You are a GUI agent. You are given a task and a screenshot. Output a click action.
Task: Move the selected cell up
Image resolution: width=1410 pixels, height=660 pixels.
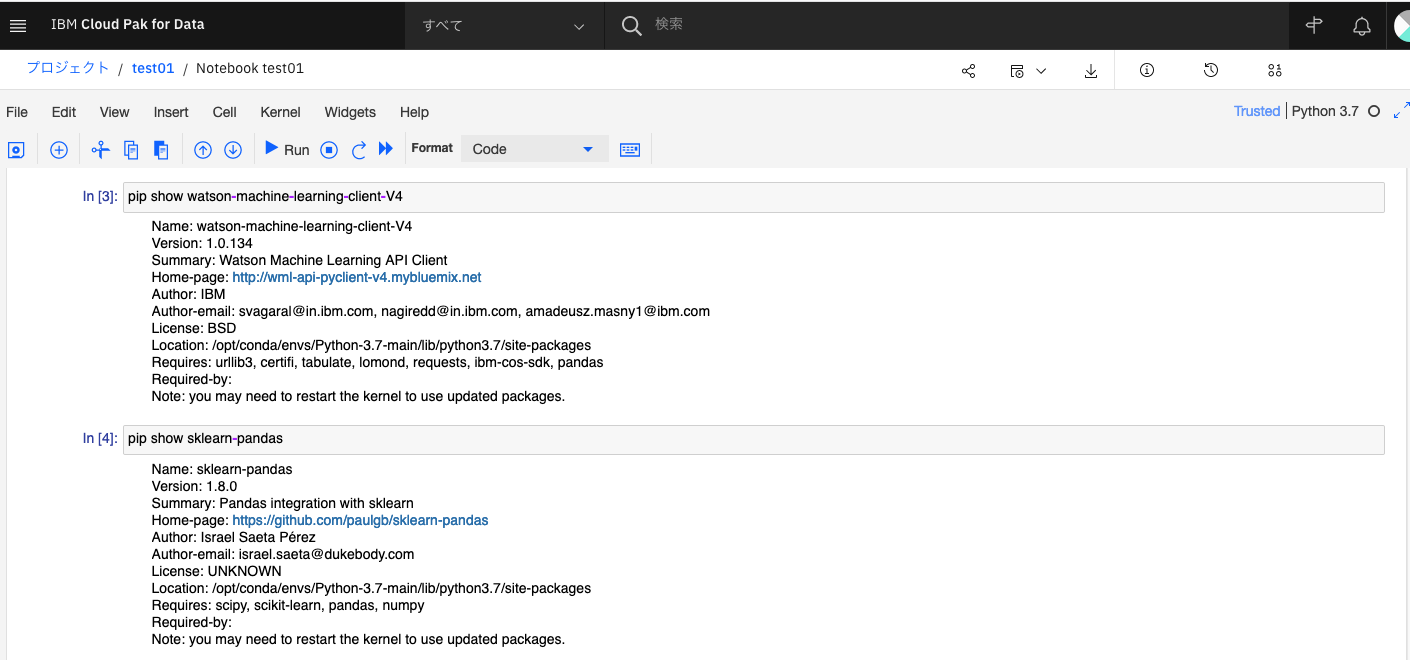(x=203, y=150)
